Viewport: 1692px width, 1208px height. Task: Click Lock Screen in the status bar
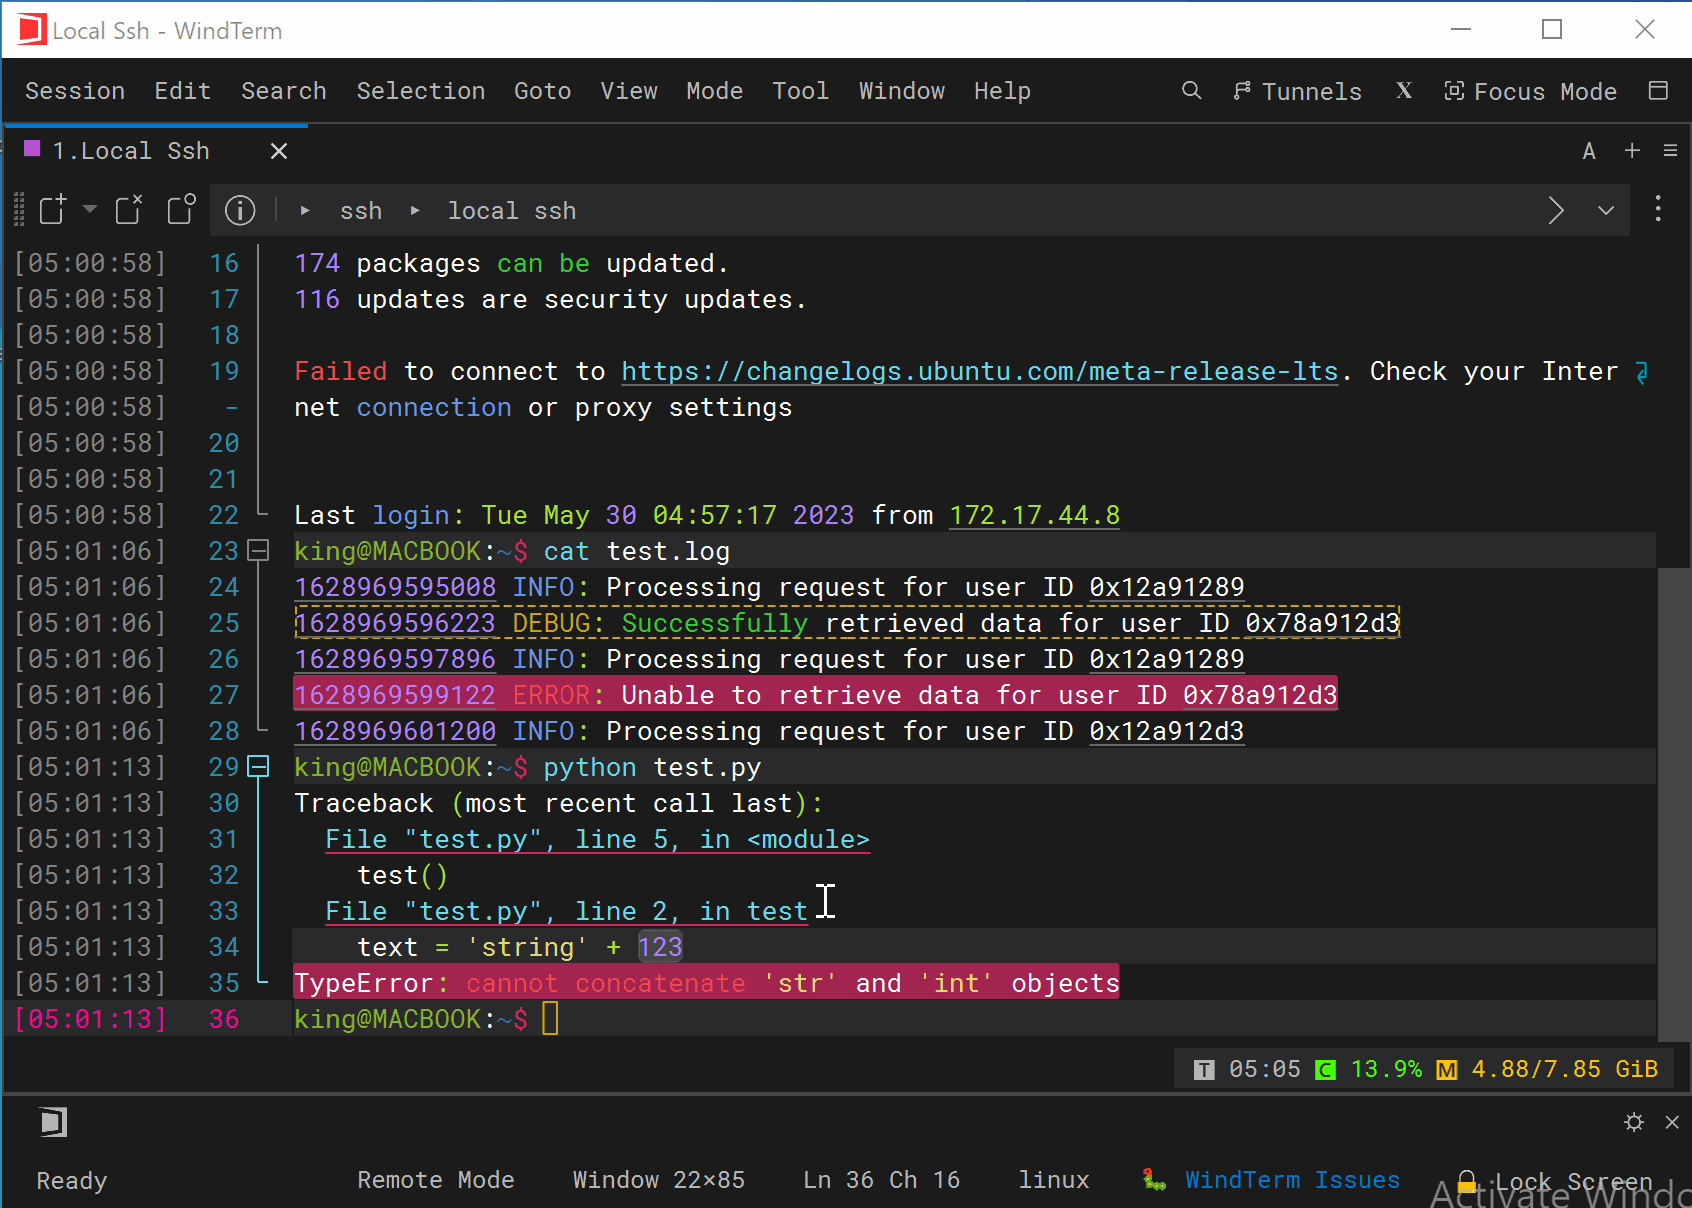(x=1556, y=1181)
